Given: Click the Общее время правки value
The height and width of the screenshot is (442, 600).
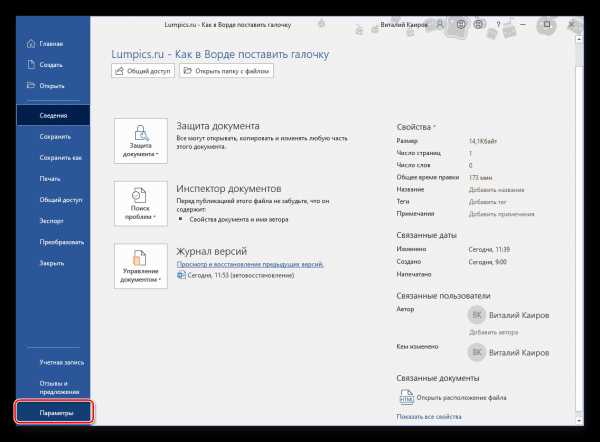Looking at the screenshot, I should [x=480, y=178].
